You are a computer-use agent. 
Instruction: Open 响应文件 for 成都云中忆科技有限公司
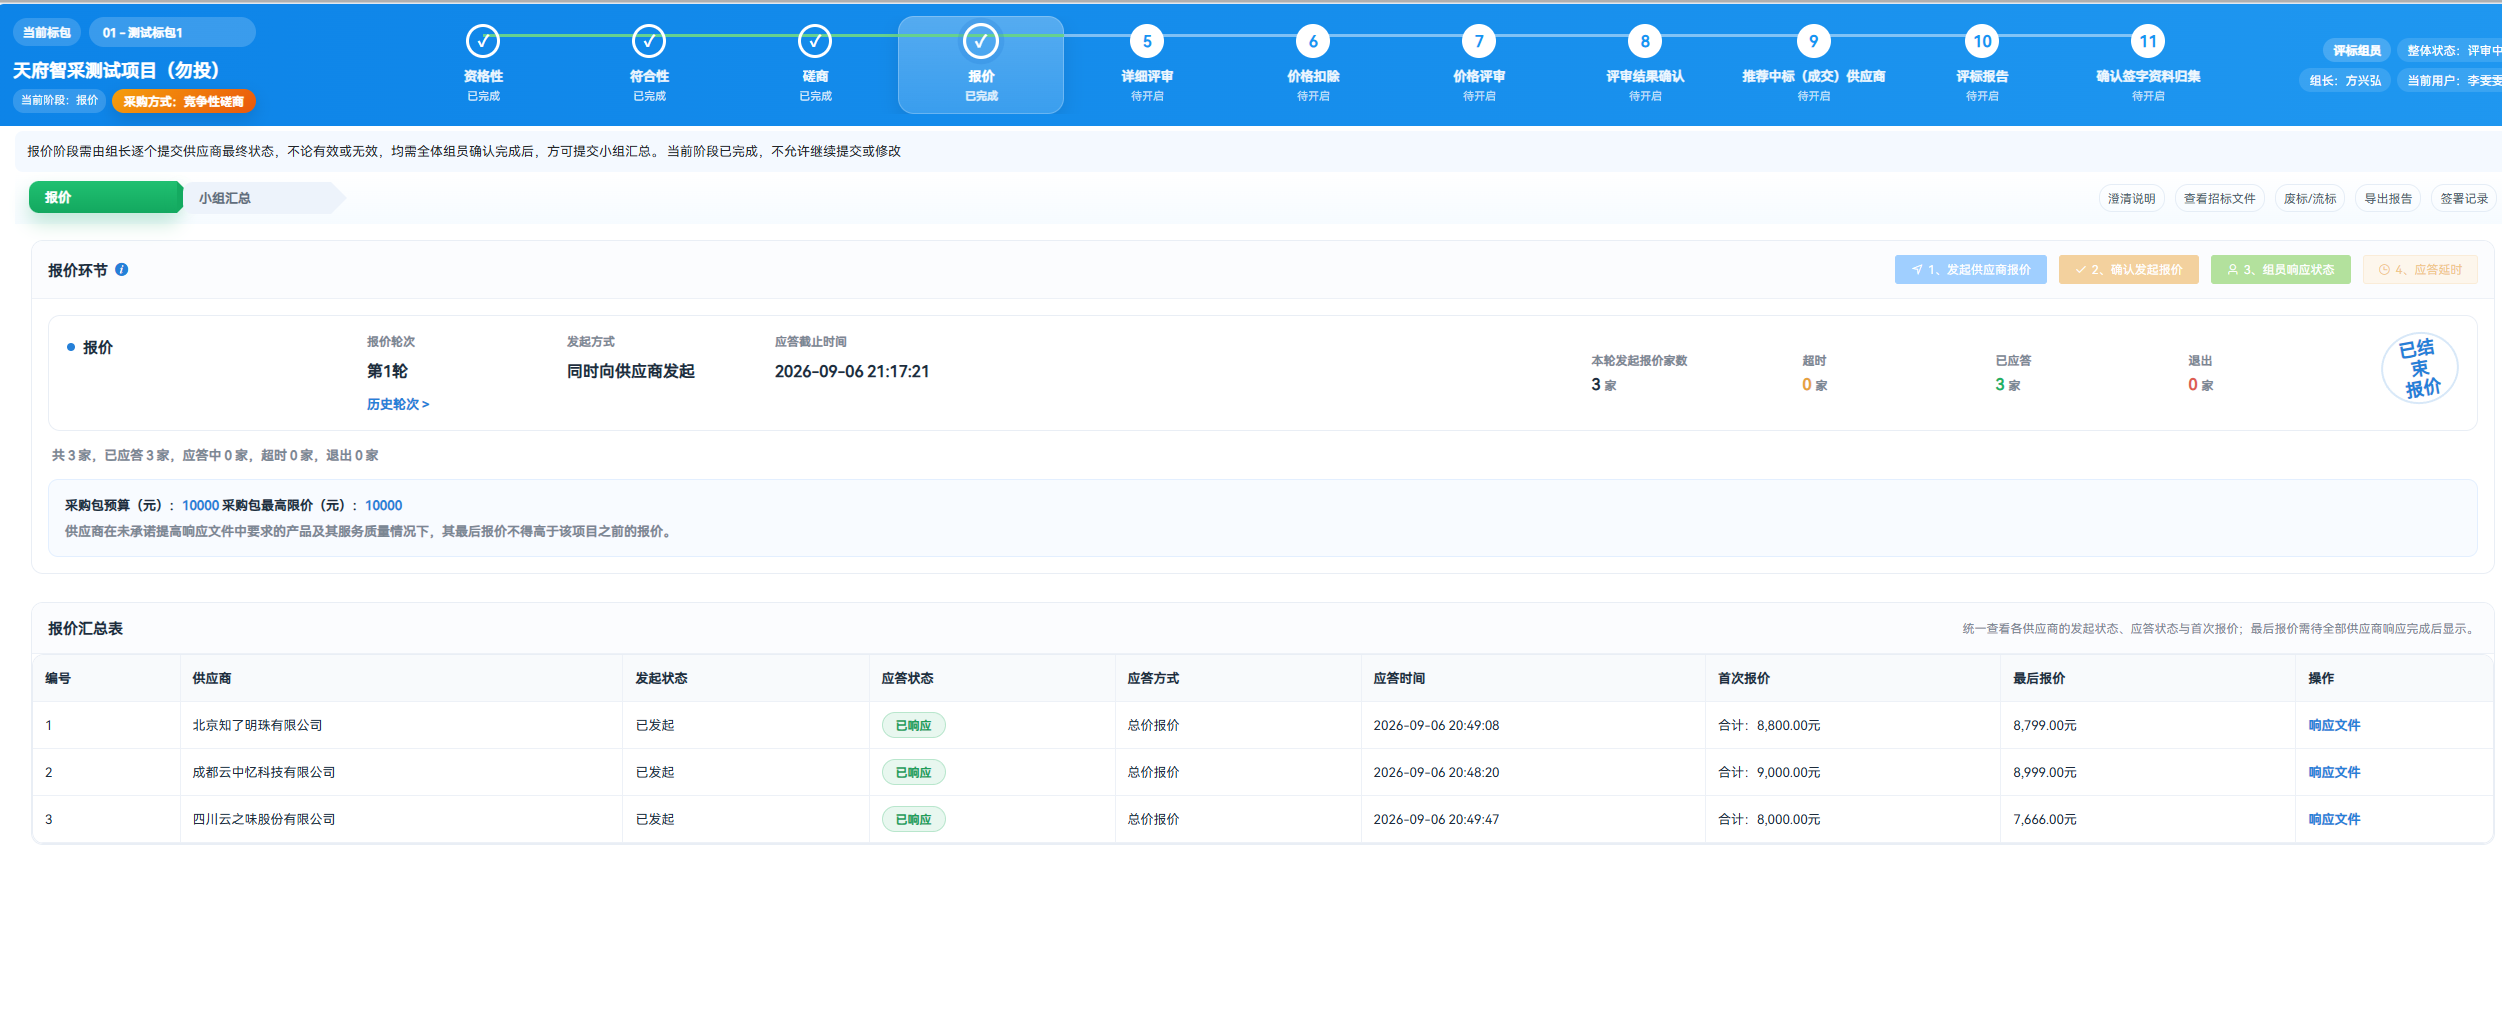[2334, 773]
